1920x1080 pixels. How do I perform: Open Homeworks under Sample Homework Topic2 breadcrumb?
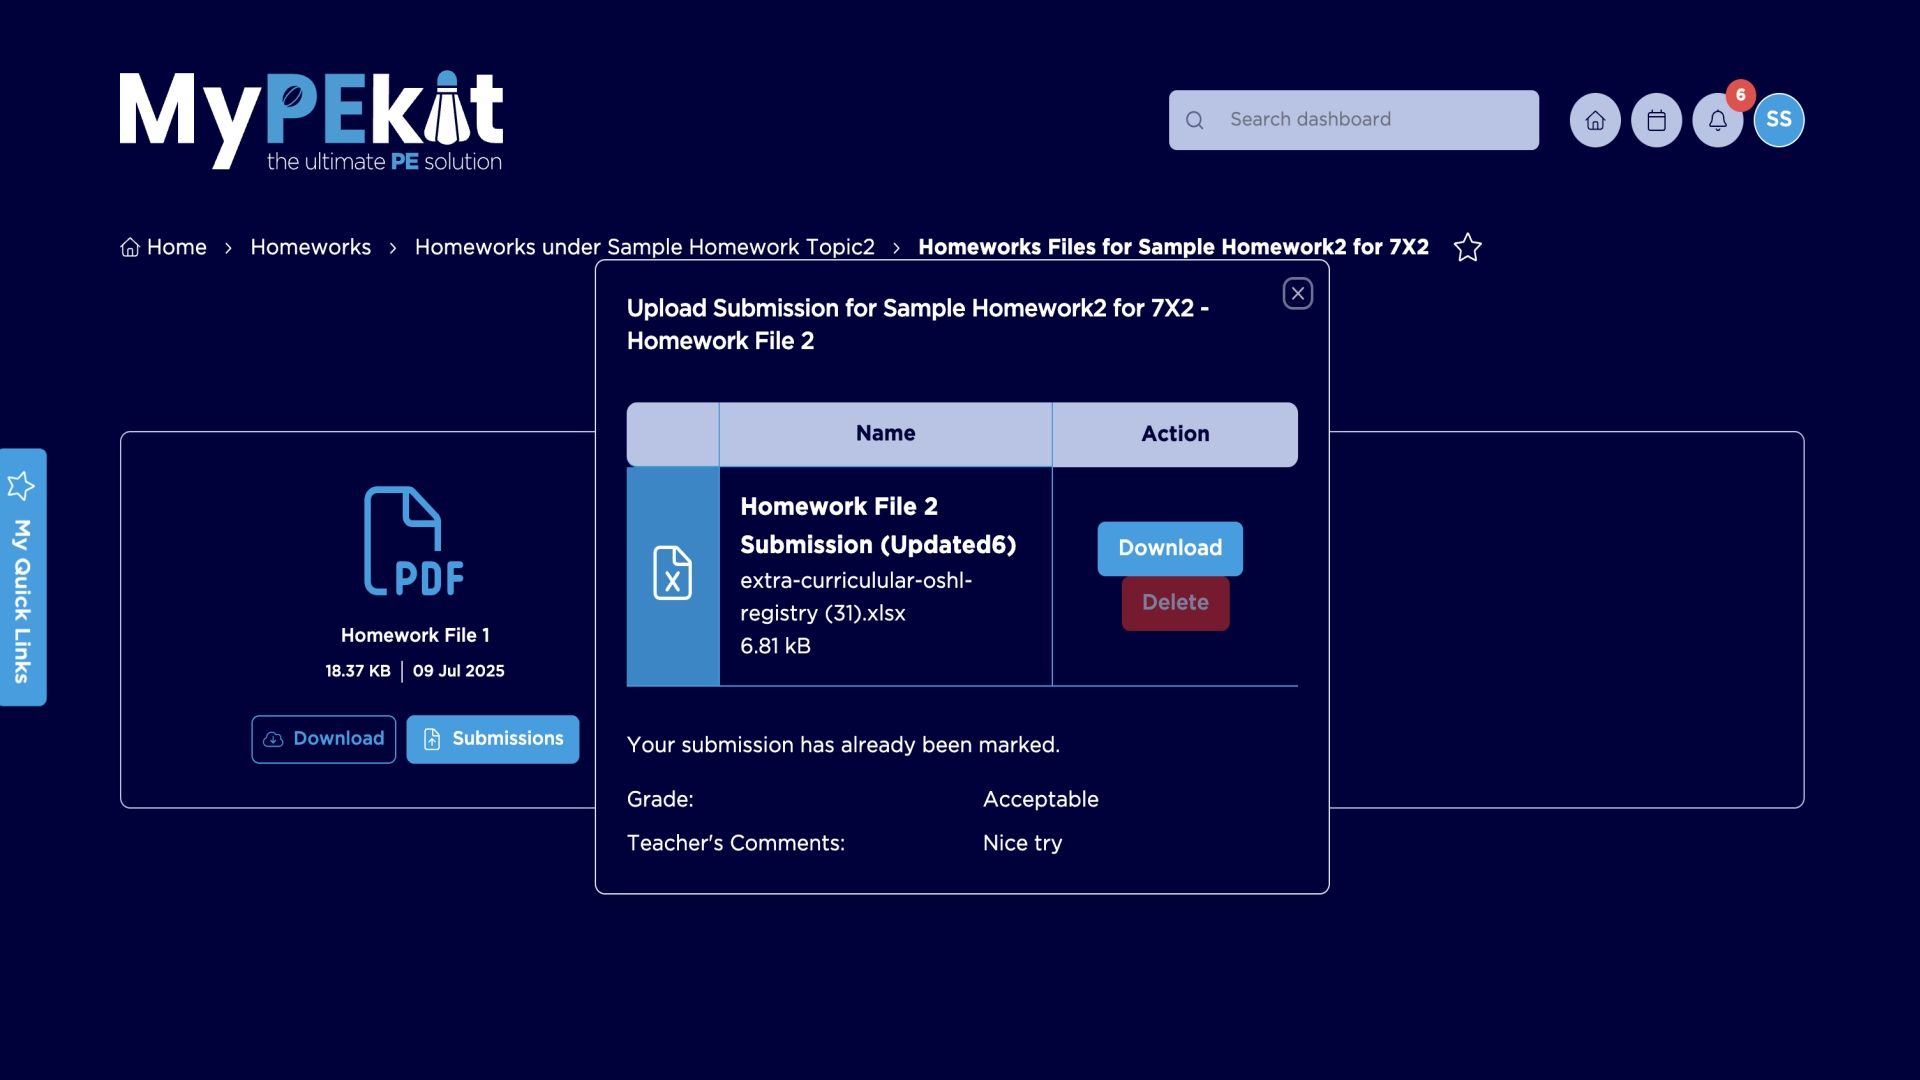point(644,247)
